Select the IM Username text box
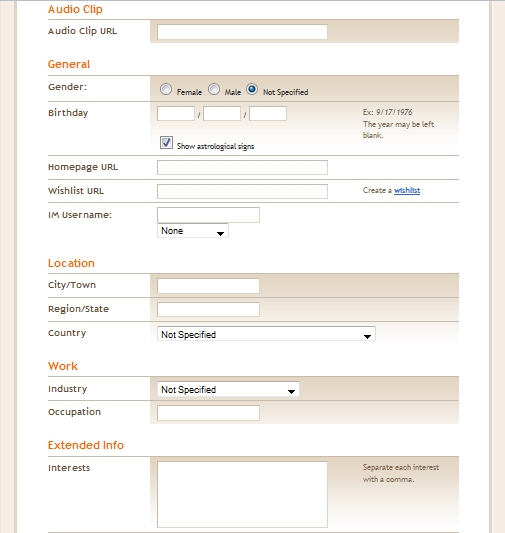 [x=208, y=215]
